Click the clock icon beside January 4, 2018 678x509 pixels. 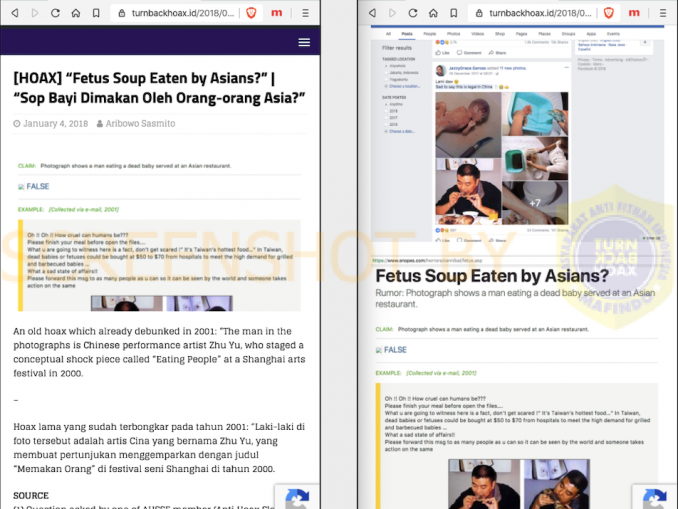(x=17, y=124)
